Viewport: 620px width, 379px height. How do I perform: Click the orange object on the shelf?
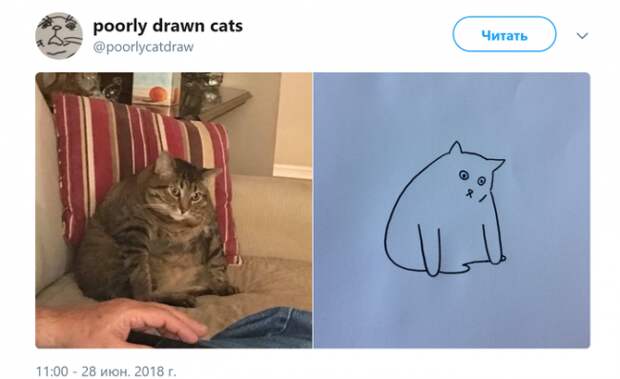point(157,94)
